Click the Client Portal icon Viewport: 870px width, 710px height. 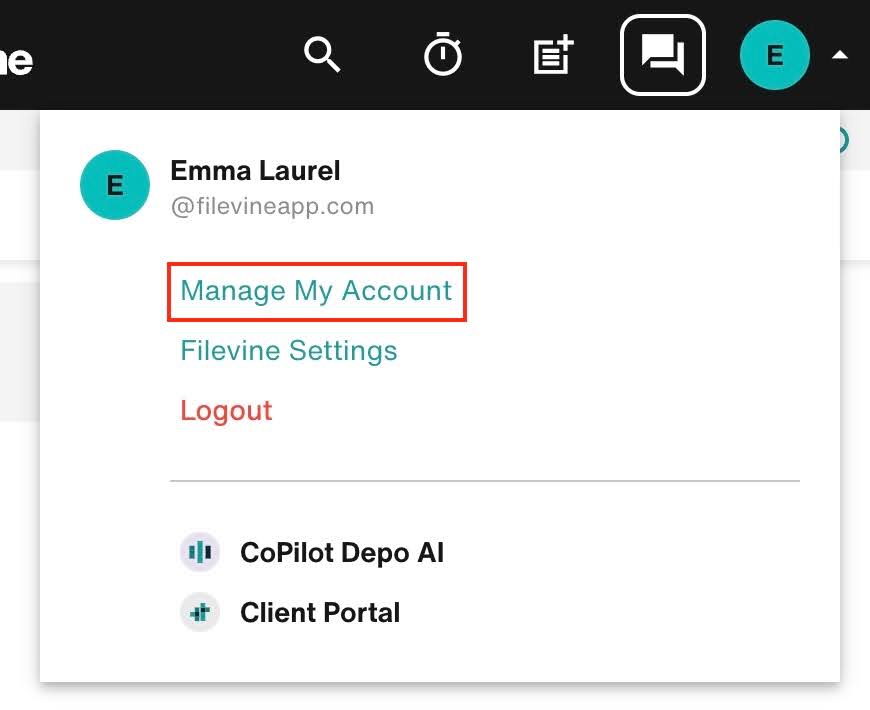pos(199,612)
